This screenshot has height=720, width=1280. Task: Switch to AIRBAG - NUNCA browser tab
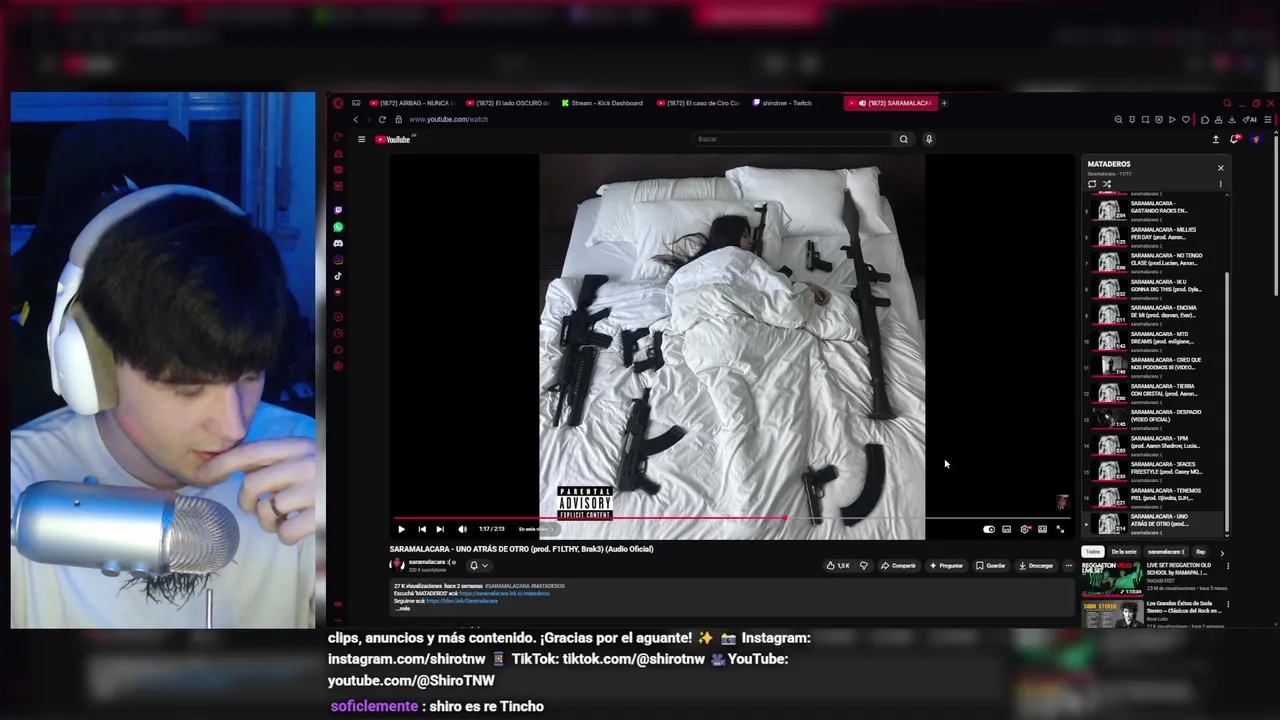(x=412, y=103)
